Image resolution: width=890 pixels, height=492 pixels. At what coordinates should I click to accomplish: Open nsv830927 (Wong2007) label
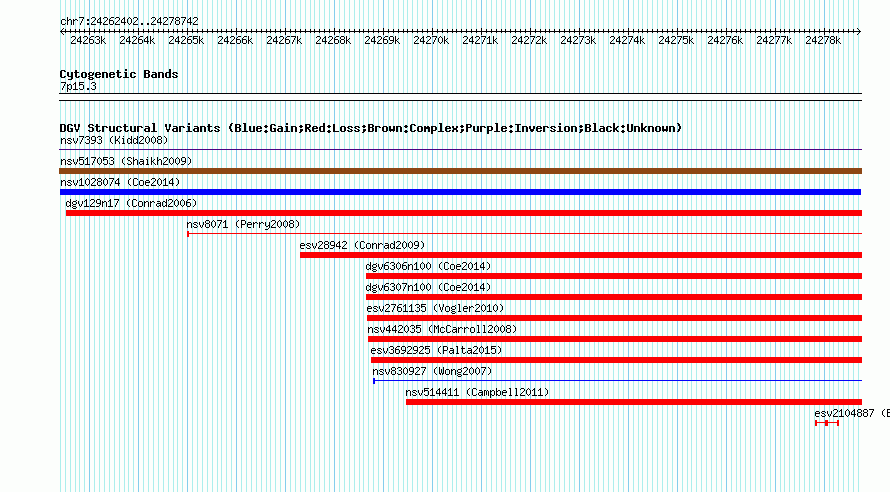[x=433, y=371]
